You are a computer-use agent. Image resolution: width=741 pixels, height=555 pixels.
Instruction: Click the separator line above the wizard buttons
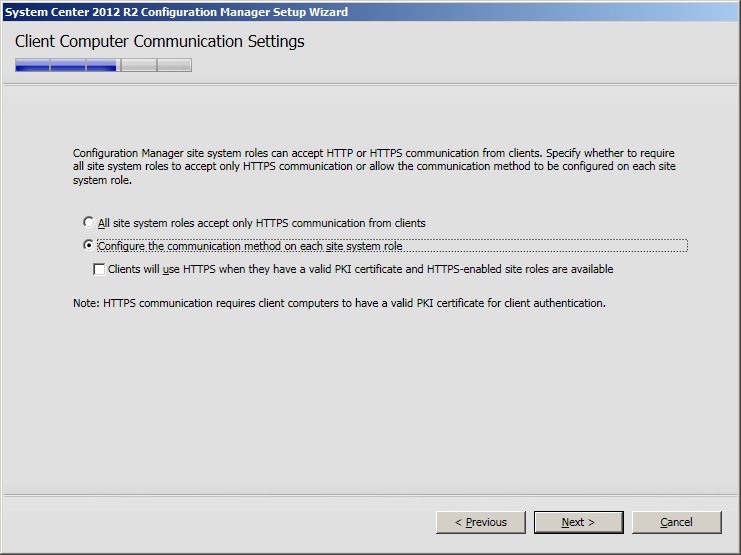pos(370,494)
